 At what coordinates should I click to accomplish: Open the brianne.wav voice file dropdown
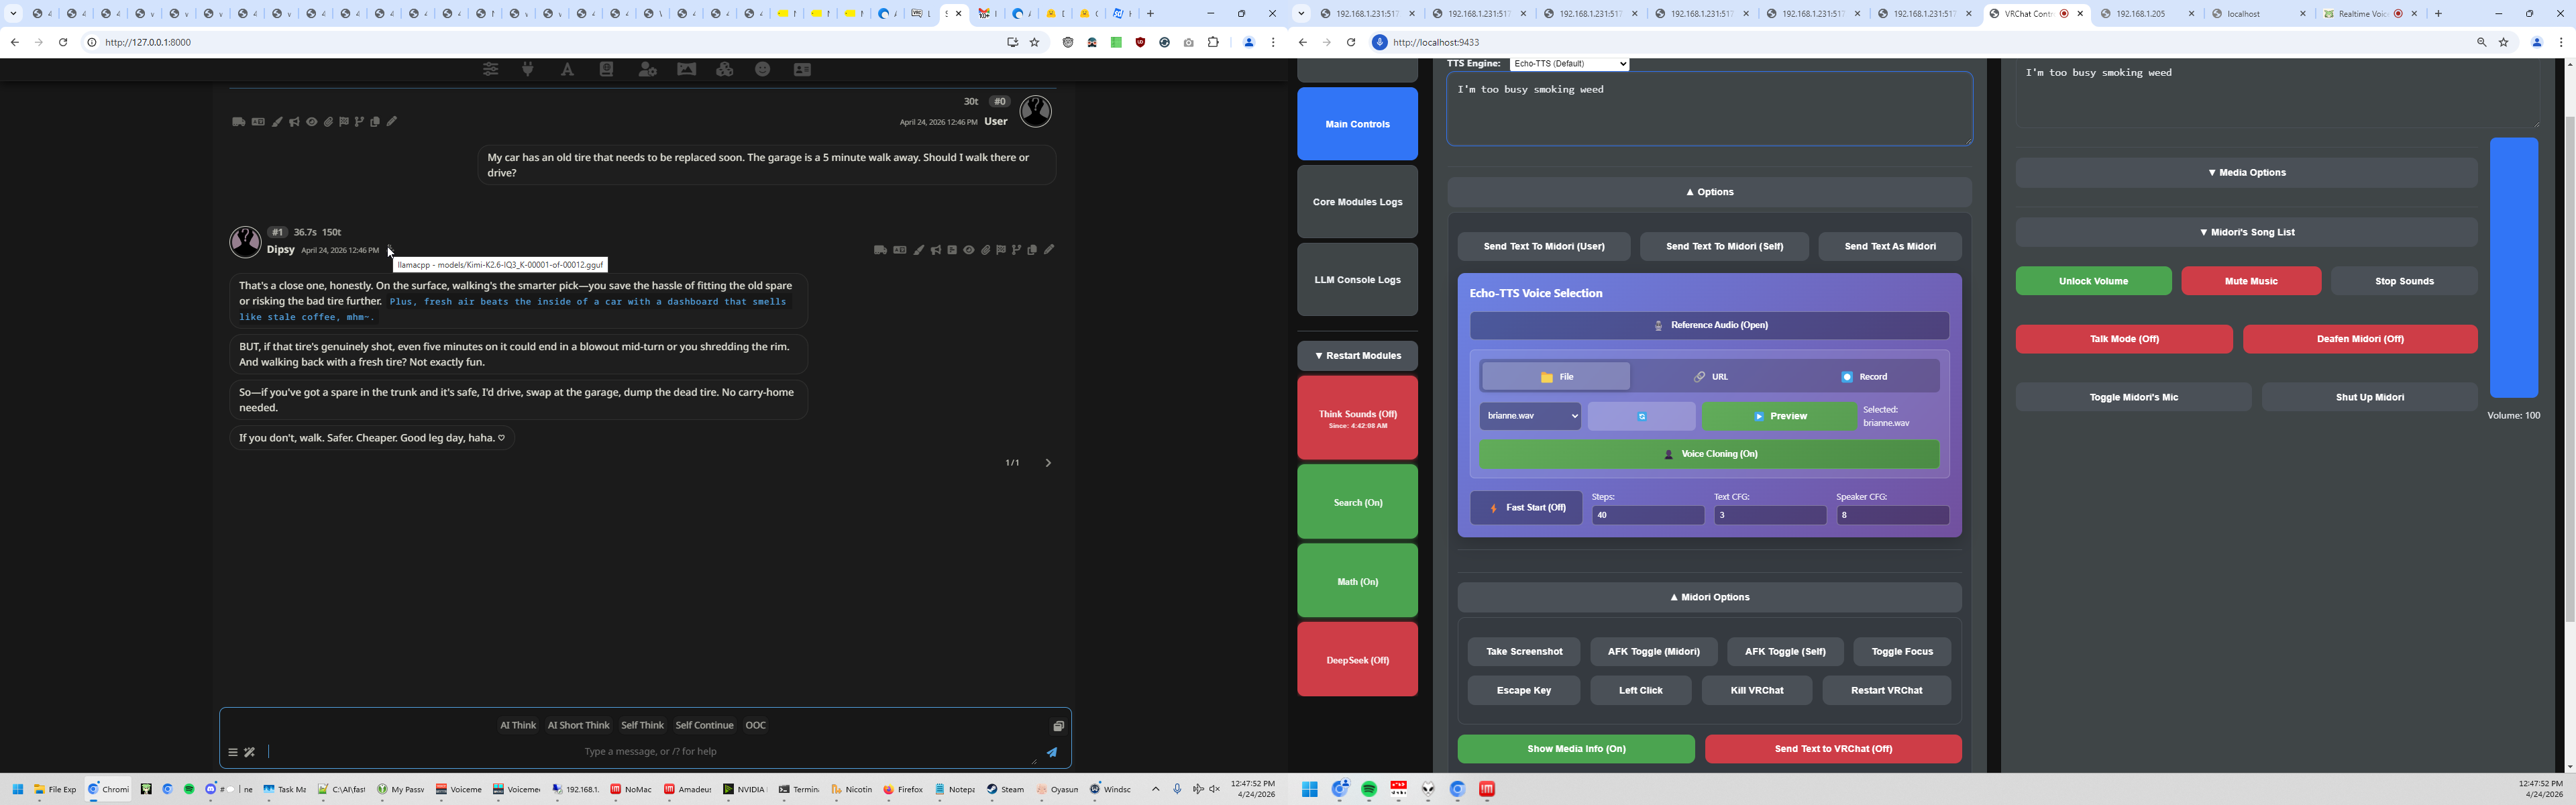pyautogui.click(x=1530, y=416)
